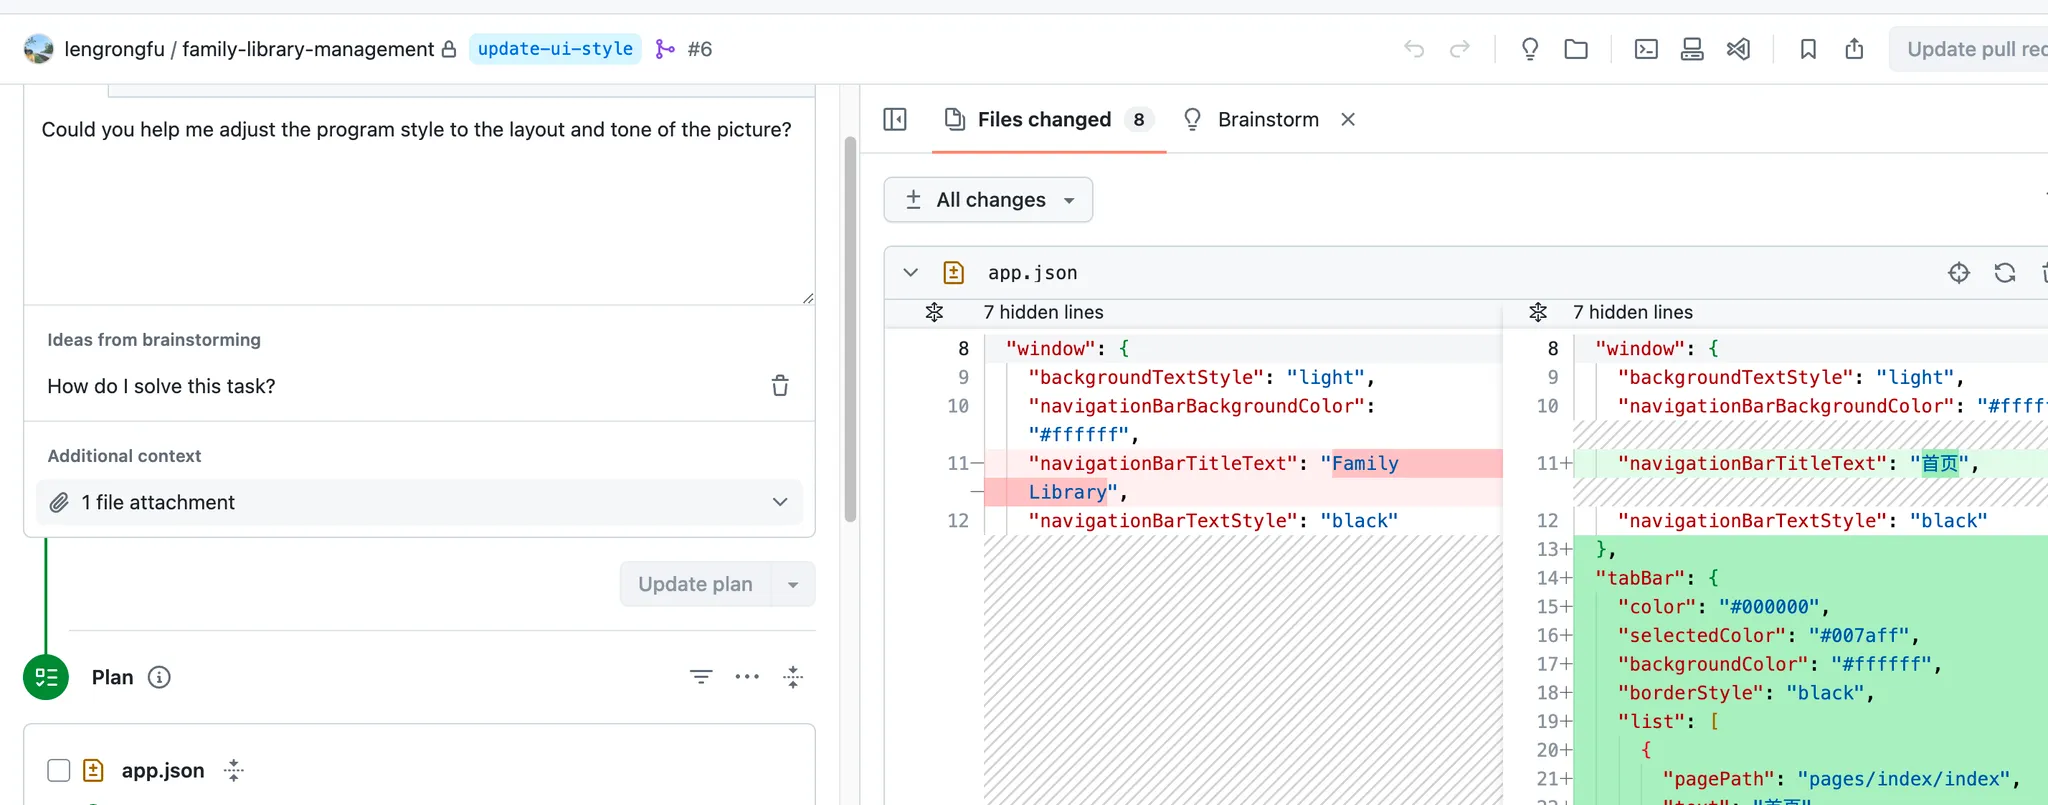
Task: Collapse the app.json diff chevron
Action: 911,273
